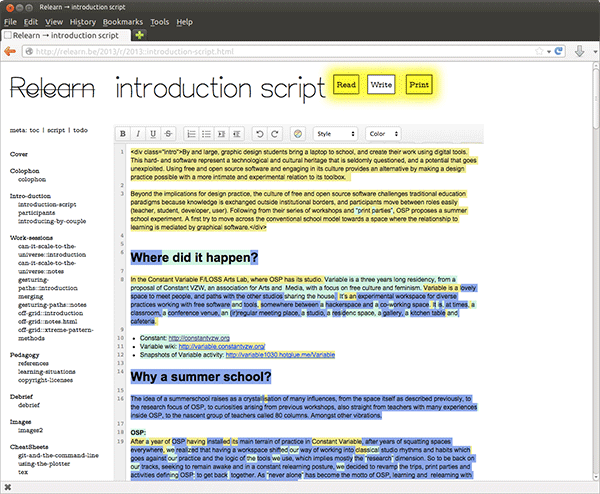
Task: Close the find bar X at bottom left
Action: 8,487
